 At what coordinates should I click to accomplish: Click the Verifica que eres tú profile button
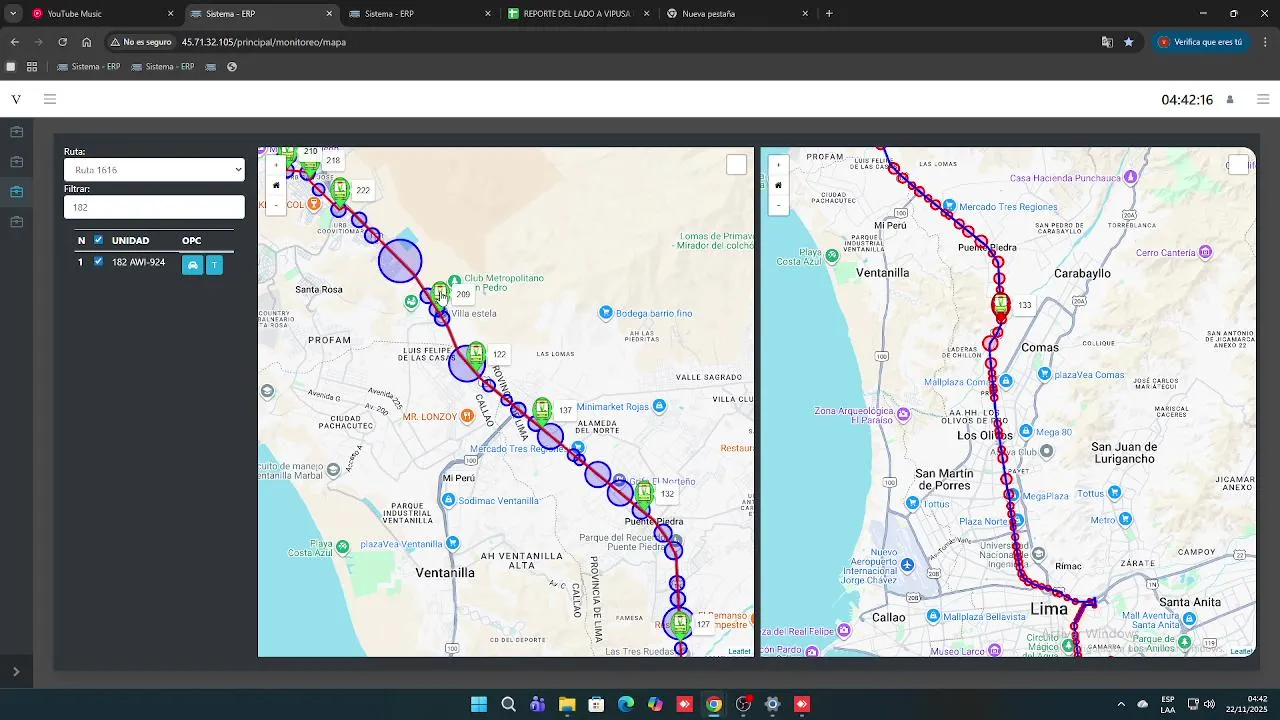point(1200,42)
